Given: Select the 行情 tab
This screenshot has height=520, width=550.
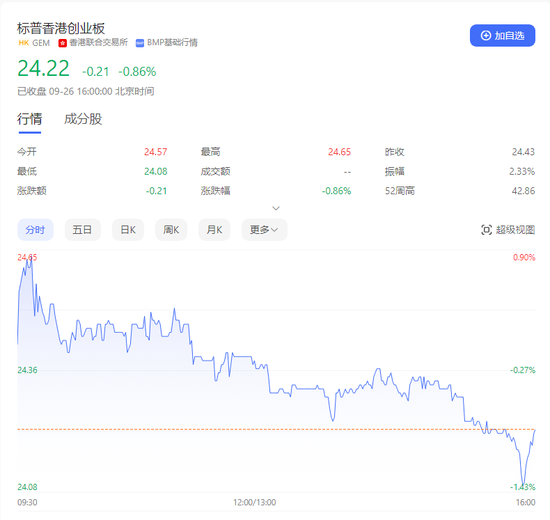Looking at the screenshot, I should [x=29, y=119].
